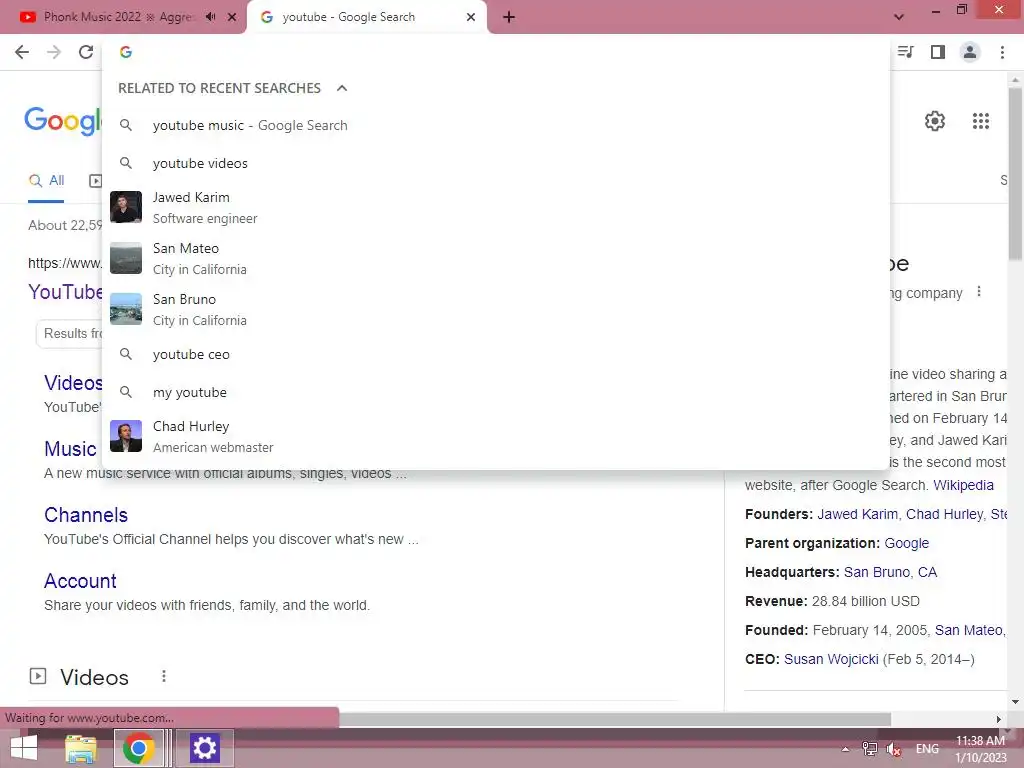This screenshot has height=768, width=1024.
Task: Open the Chrome profile avatar
Action: [970, 52]
